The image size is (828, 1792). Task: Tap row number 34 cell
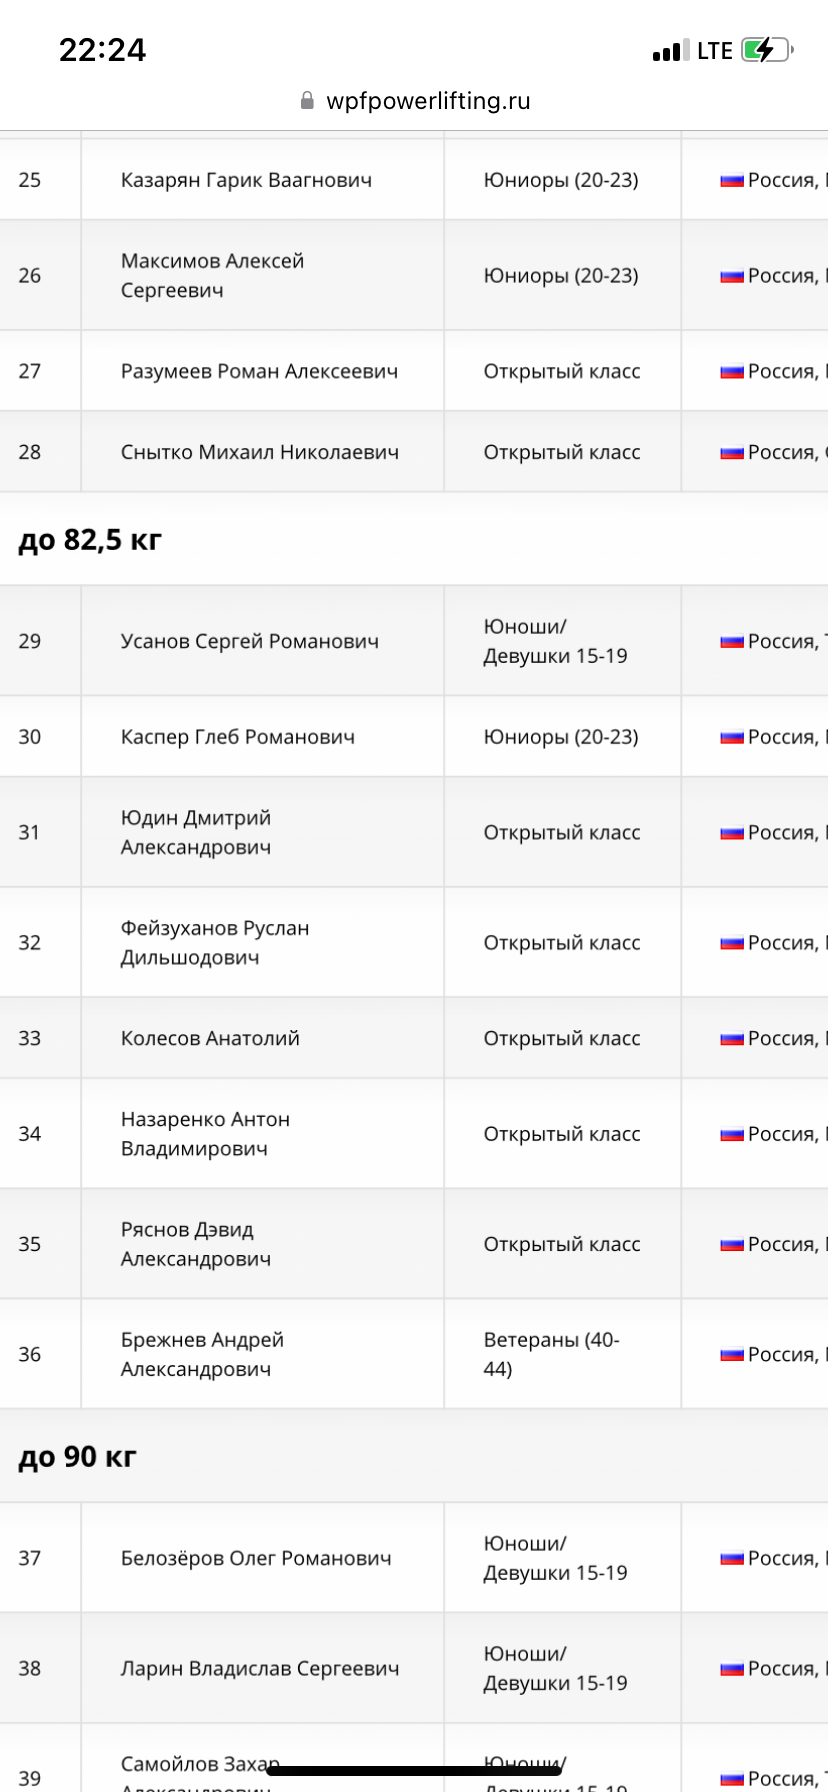click(40, 1133)
